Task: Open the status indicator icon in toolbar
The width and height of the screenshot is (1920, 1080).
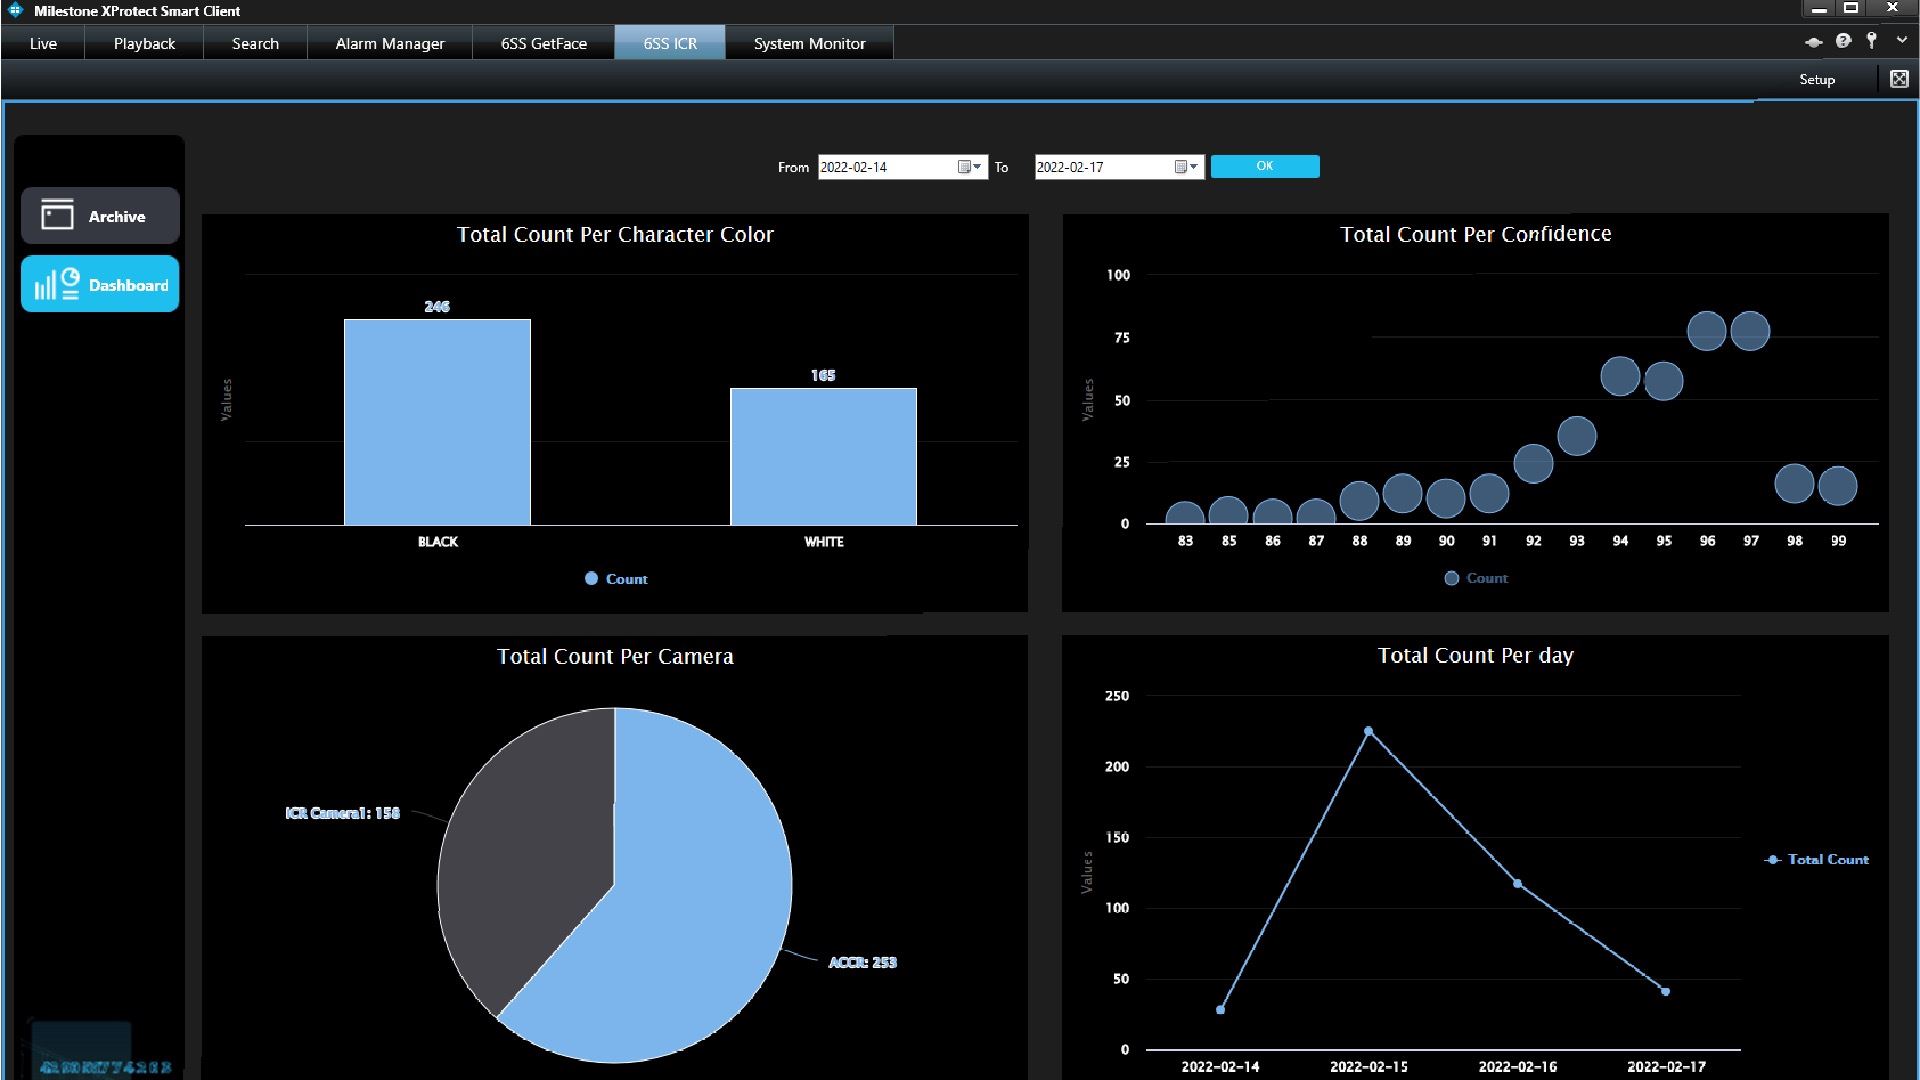Action: pos(1813,42)
